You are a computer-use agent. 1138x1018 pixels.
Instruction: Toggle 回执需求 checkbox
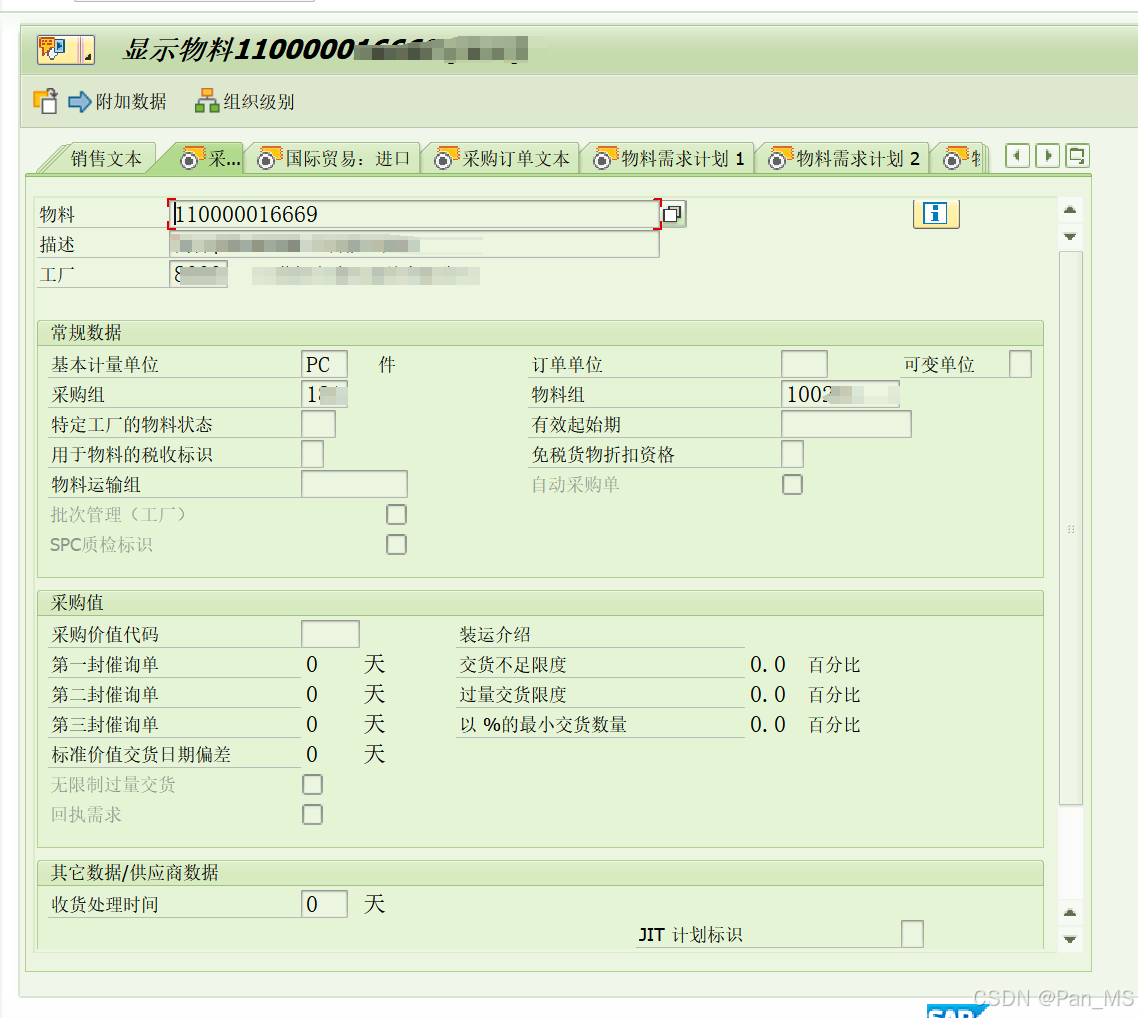pyautogui.click(x=312, y=814)
